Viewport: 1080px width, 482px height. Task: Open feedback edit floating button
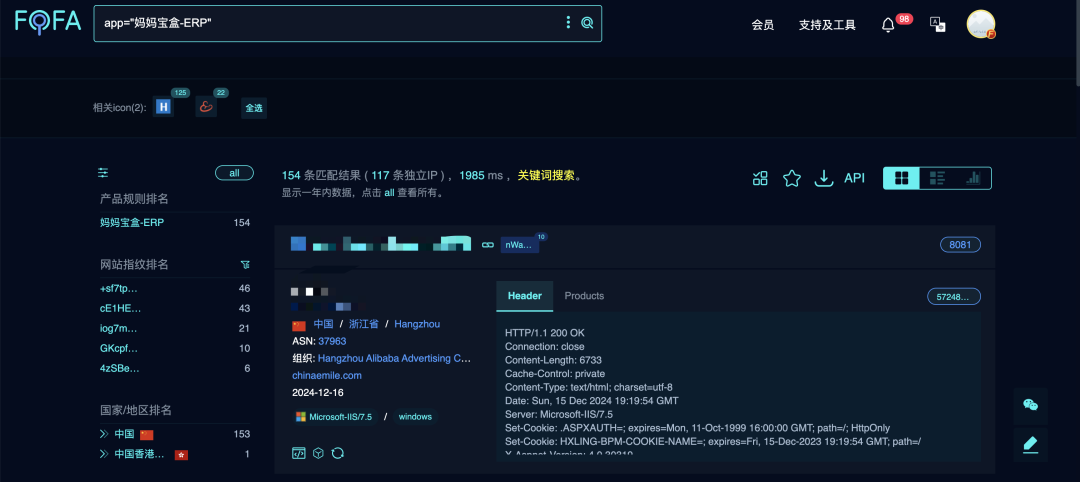[1030, 444]
